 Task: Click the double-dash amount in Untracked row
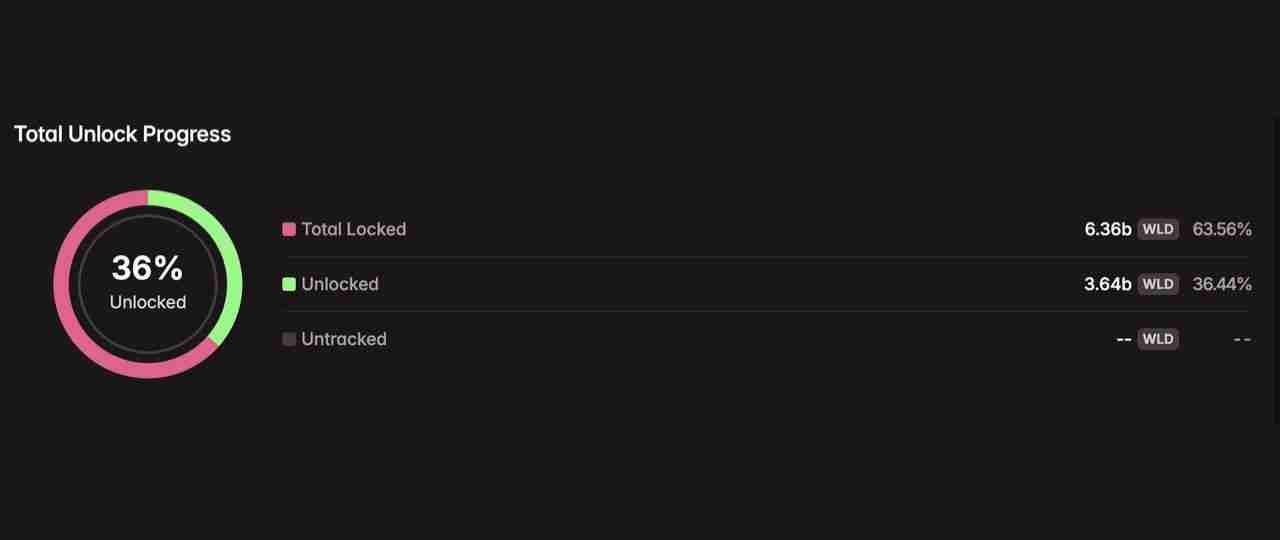tap(1123, 339)
